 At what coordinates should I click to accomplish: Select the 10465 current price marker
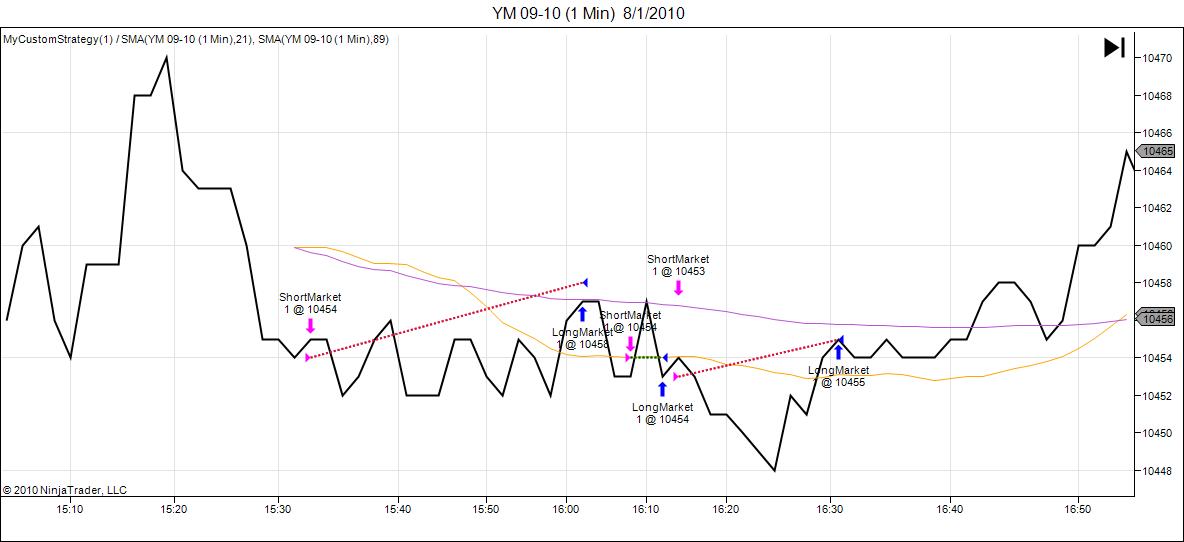pos(1158,151)
